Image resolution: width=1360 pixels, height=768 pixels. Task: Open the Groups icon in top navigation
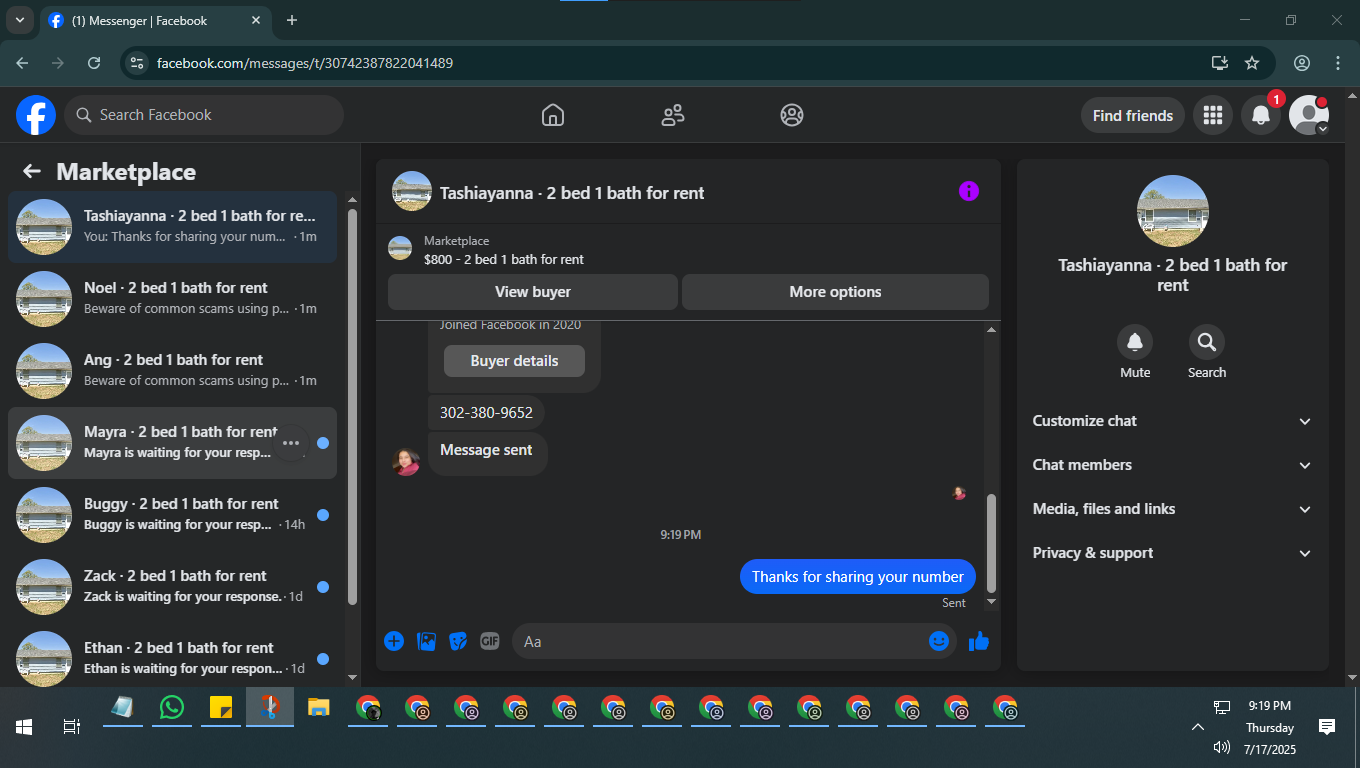[x=792, y=115]
